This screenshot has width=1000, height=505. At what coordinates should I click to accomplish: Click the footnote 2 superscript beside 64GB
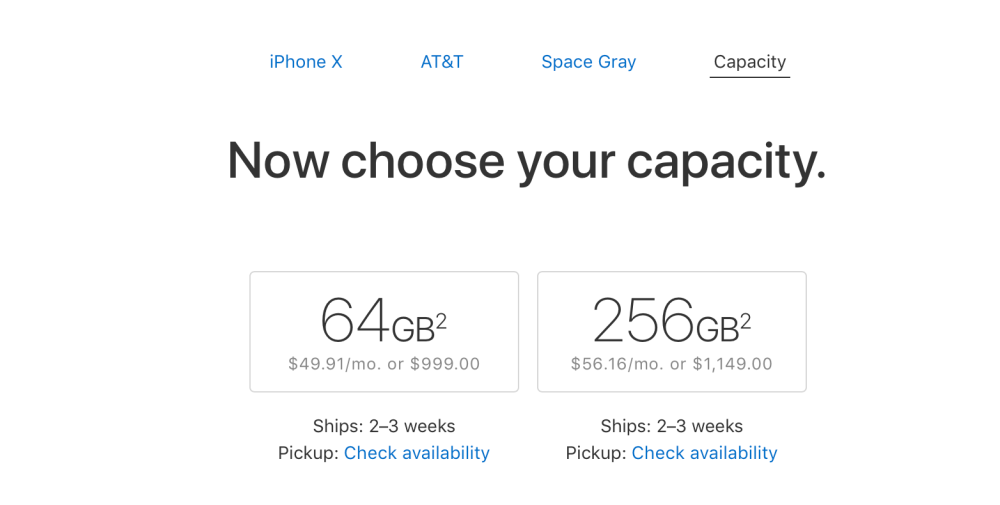pos(441,322)
